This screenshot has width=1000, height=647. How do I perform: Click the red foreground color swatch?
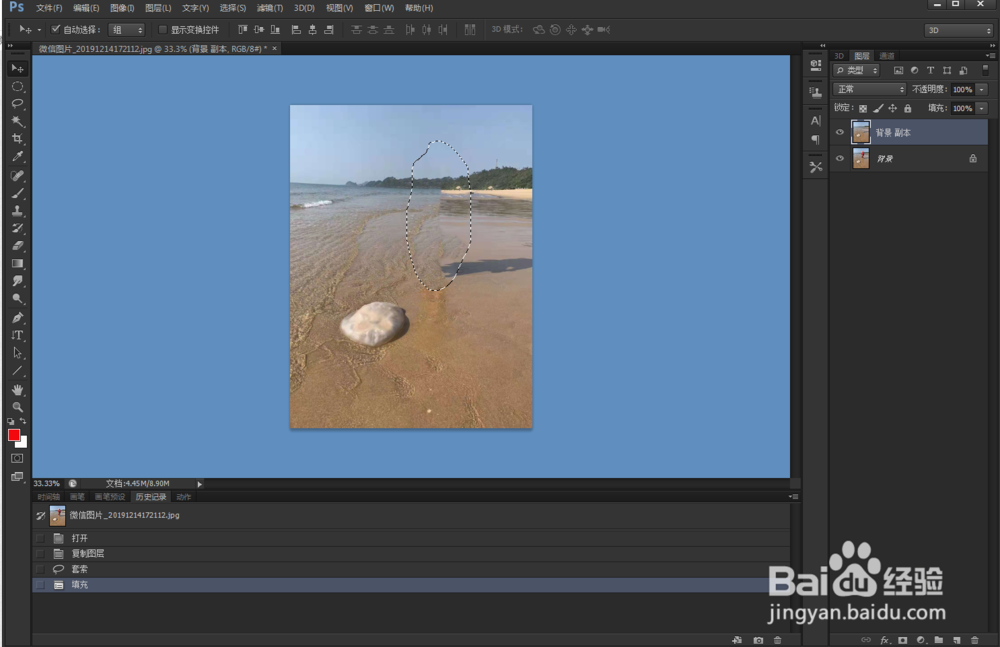point(13,435)
